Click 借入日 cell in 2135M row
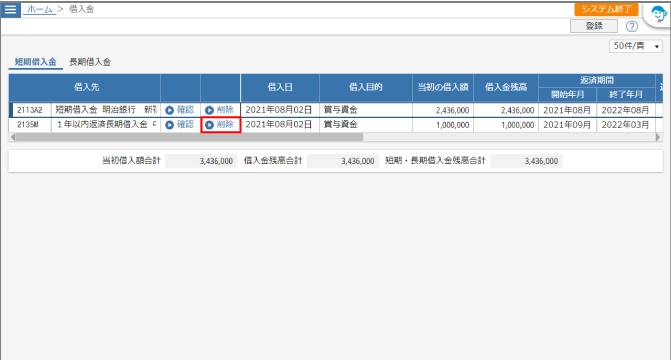This screenshot has height=360, width=671. (x=280, y=125)
